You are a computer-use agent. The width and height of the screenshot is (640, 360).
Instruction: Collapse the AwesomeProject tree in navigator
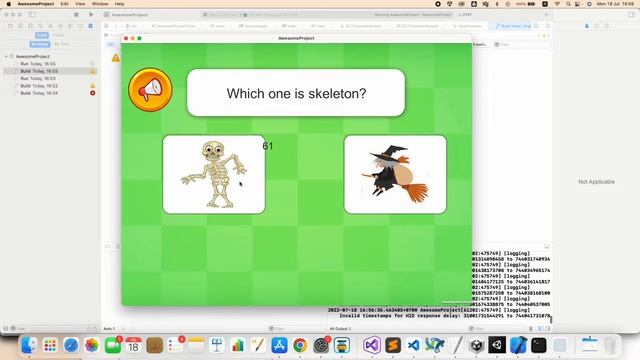[6, 56]
